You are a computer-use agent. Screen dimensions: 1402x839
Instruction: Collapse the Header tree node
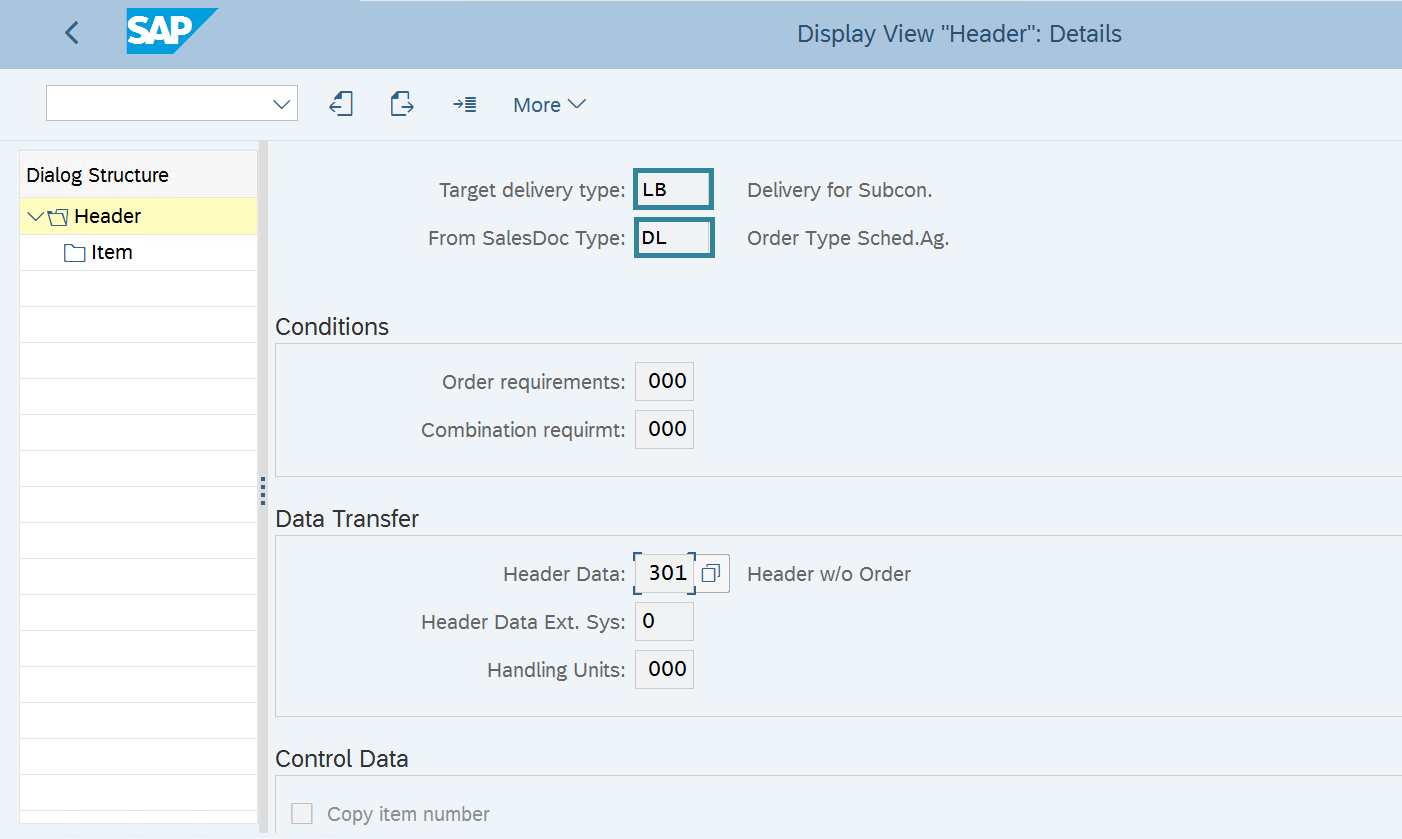[36, 216]
